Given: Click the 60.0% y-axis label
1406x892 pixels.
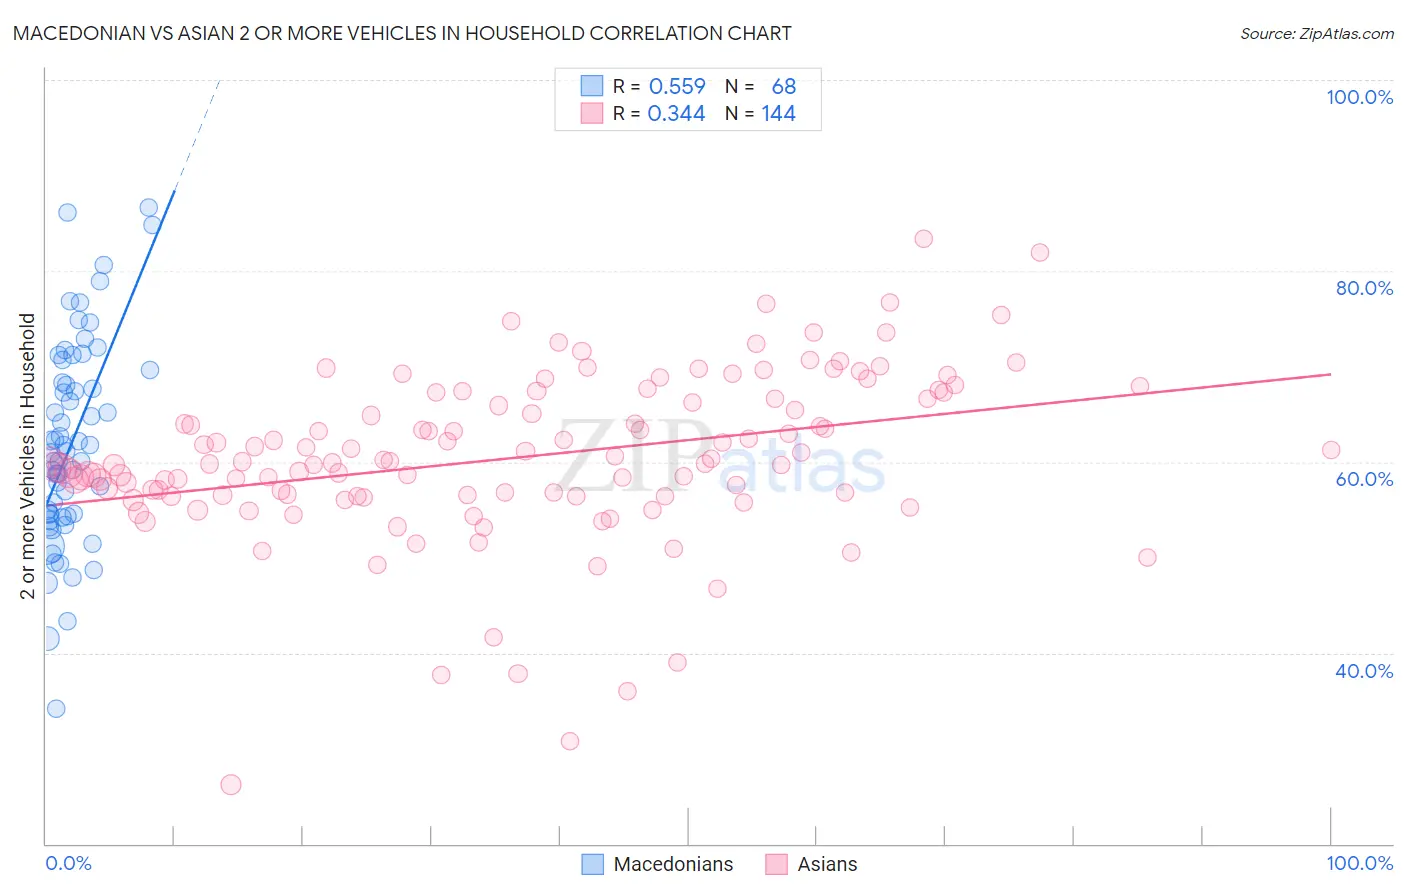Looking at the screenshot, I should tap(1364, 479).
